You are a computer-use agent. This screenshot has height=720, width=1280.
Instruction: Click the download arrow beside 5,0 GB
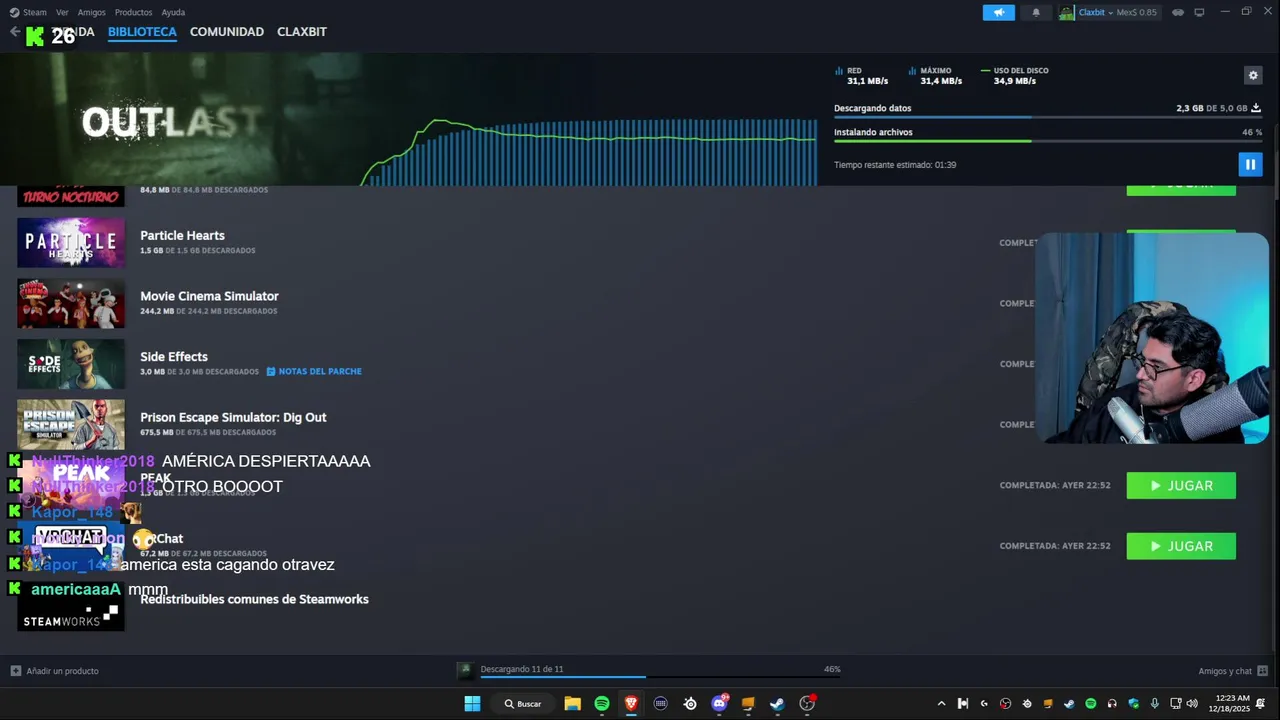(1256, 108)
